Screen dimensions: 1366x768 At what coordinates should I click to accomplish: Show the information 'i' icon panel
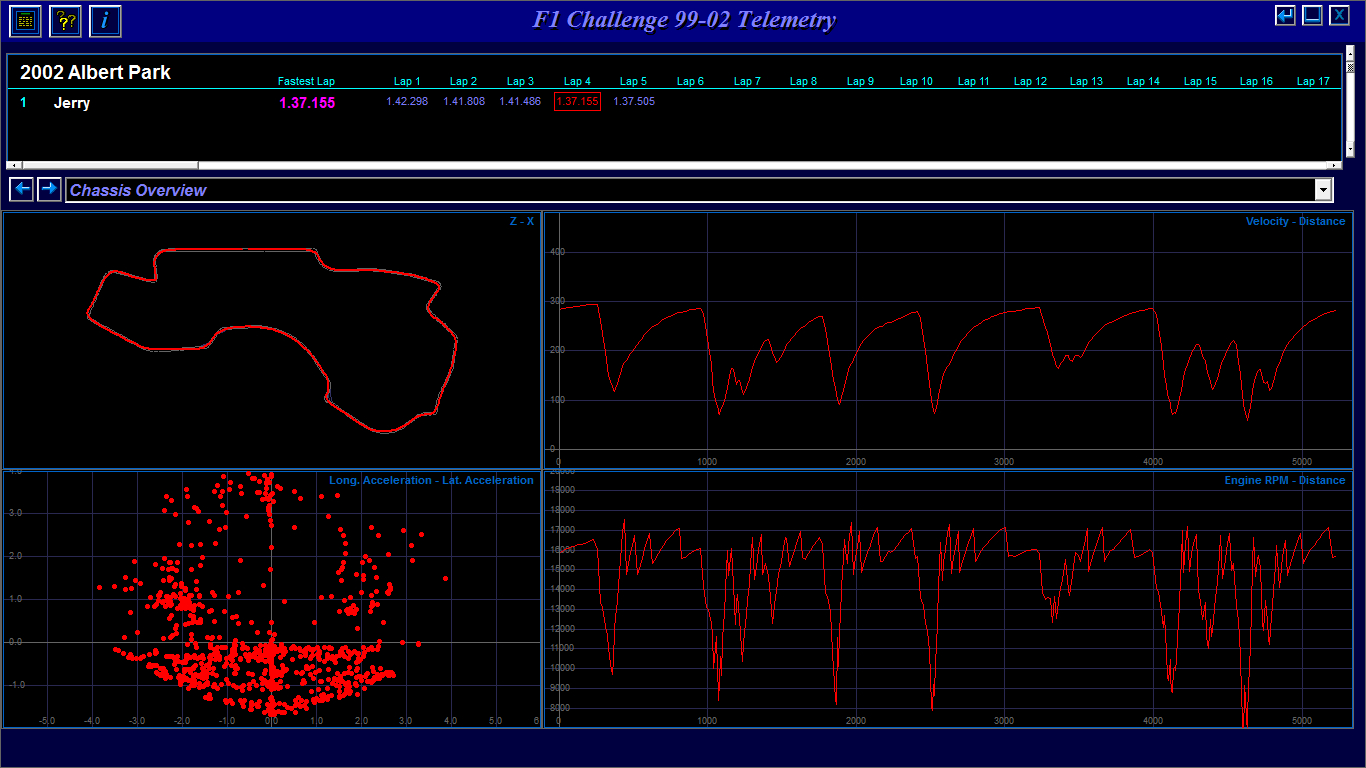[x=105, y=20]
